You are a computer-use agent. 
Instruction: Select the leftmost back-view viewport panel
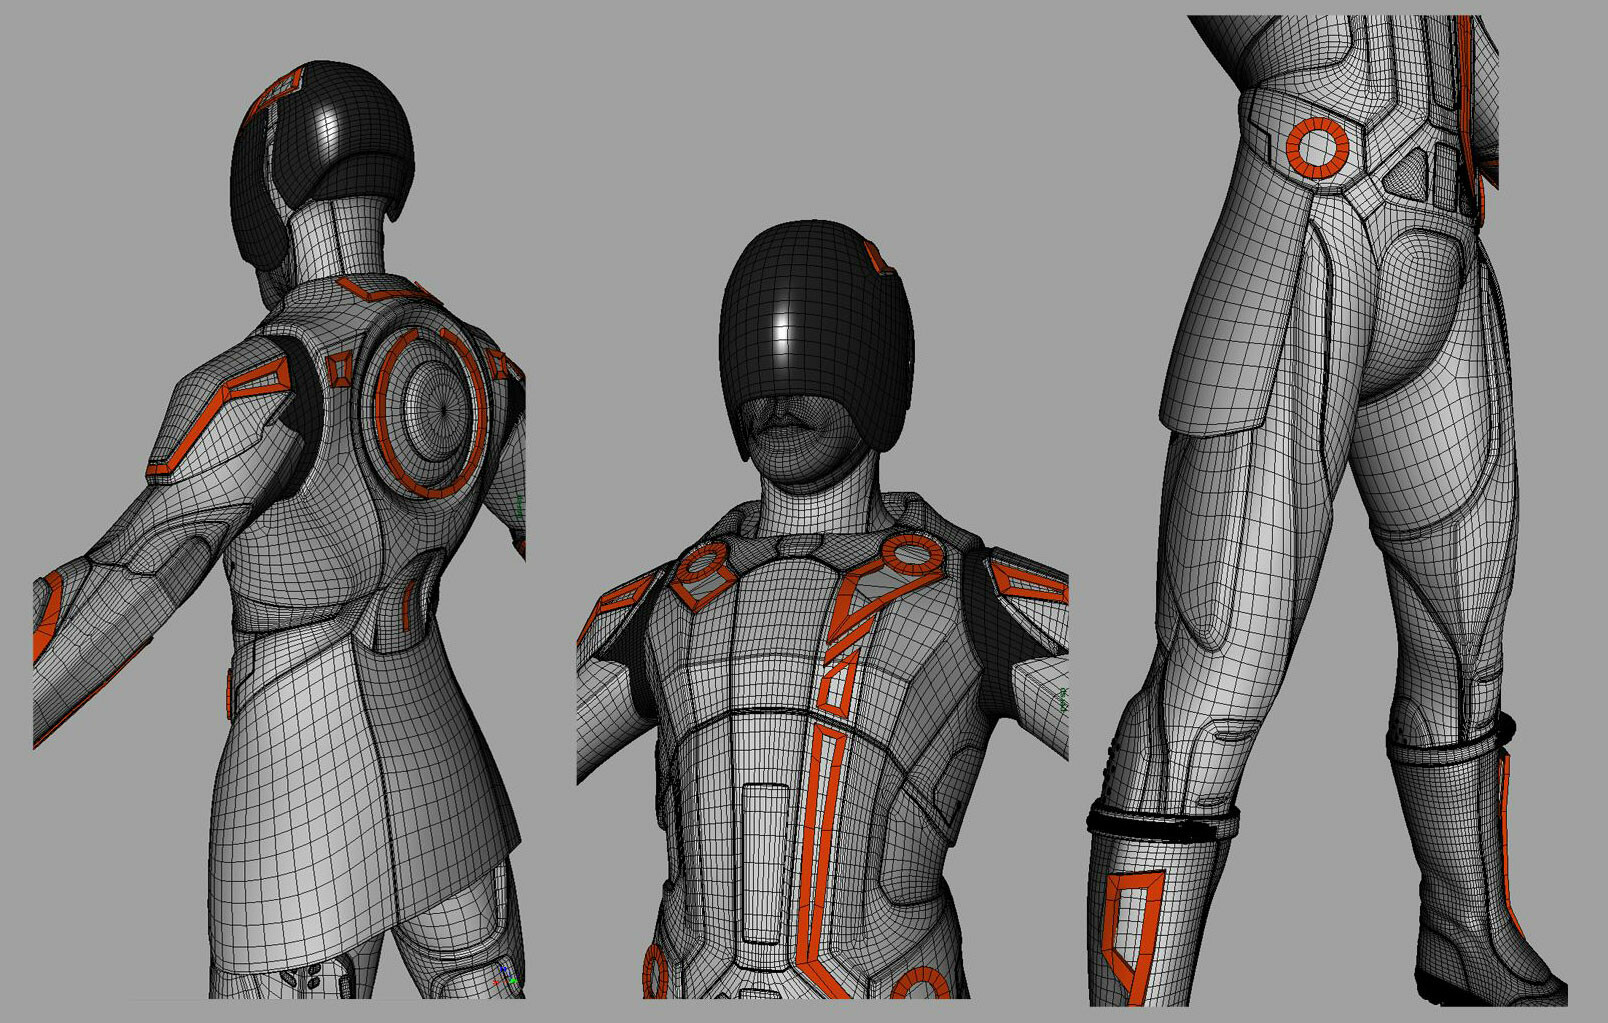coord(270,500)
